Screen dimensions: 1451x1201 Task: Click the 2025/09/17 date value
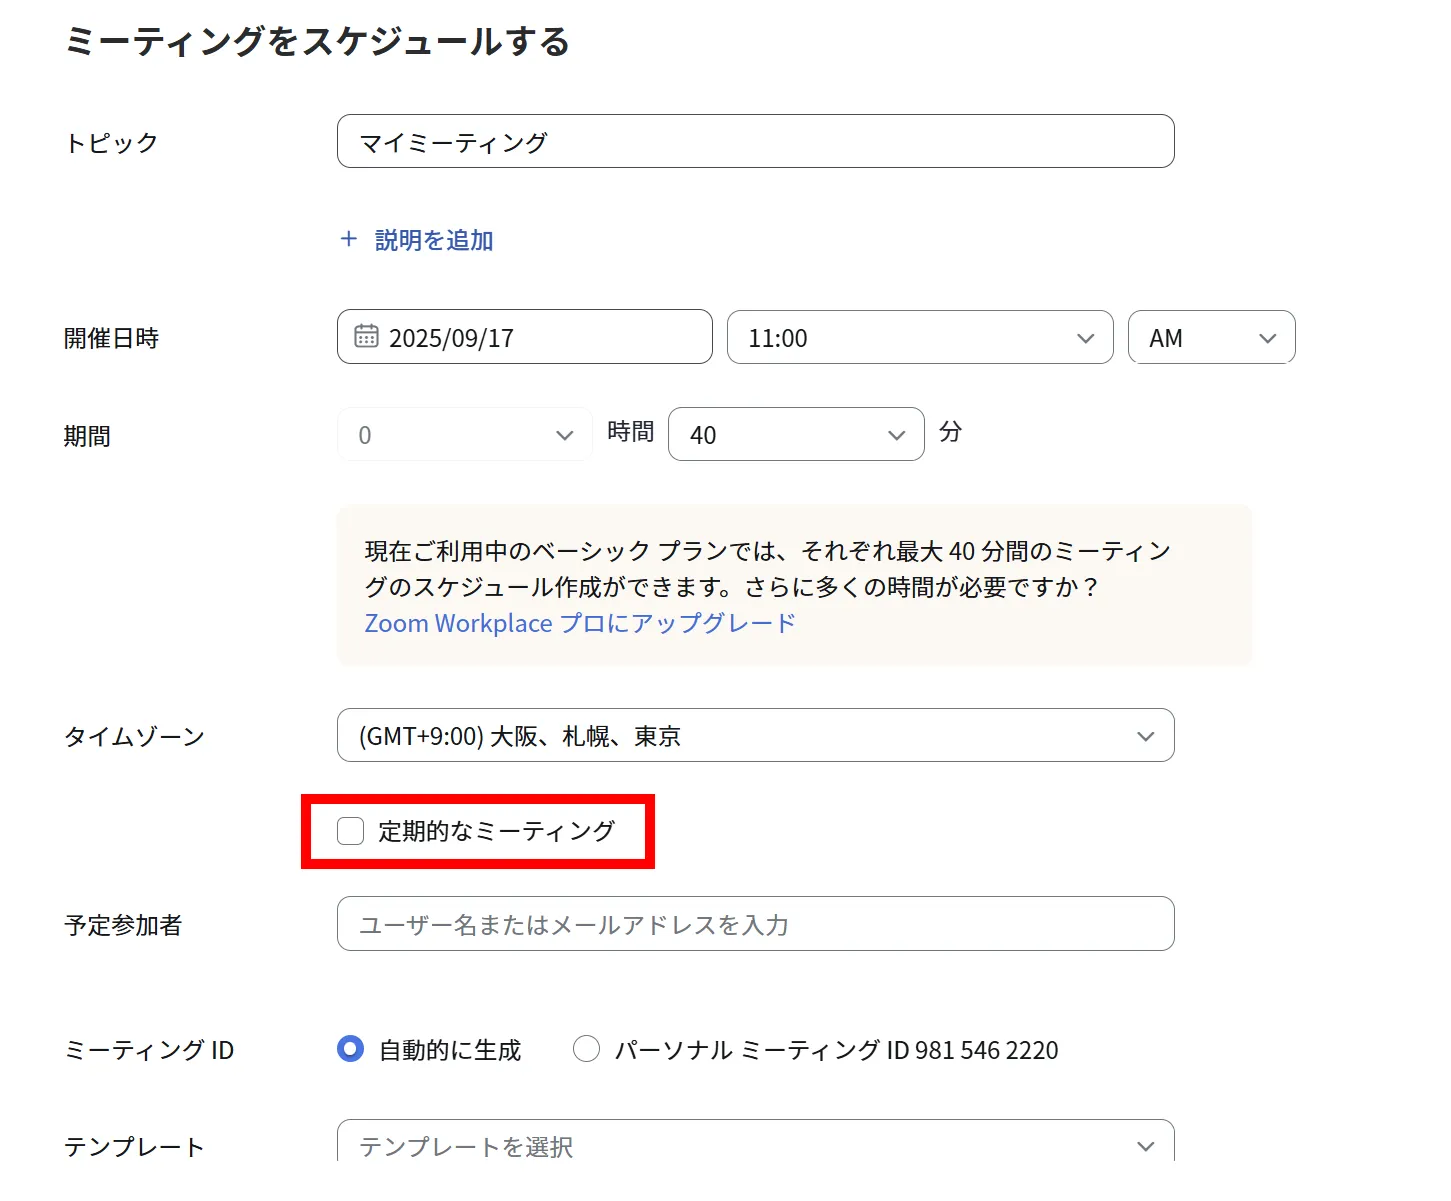pyautogui.click(x=451, y=338)
